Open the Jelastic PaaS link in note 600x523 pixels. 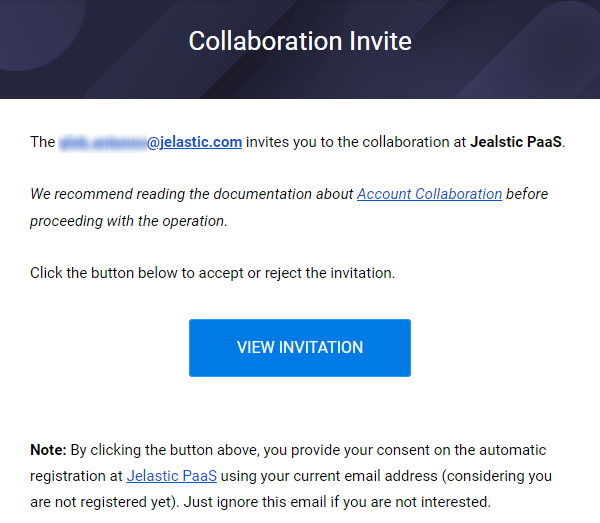tap(171, 476)
